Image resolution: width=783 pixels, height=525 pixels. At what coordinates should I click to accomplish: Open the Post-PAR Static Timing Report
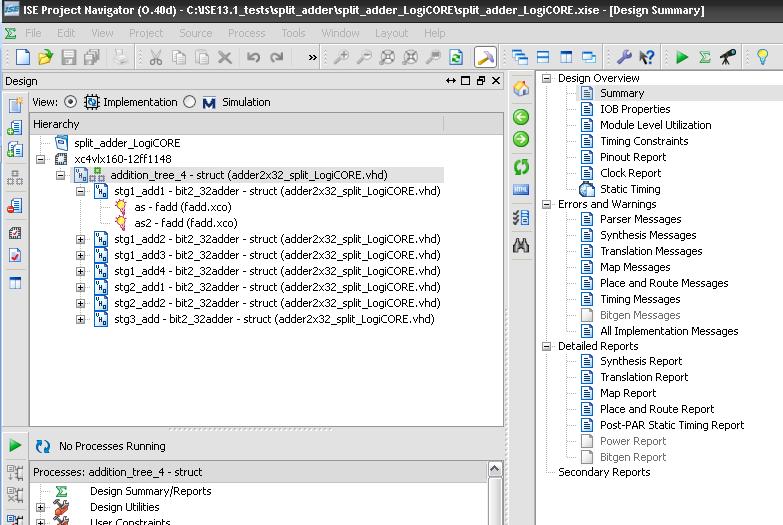pyautogui.click(x=672, y=425)
